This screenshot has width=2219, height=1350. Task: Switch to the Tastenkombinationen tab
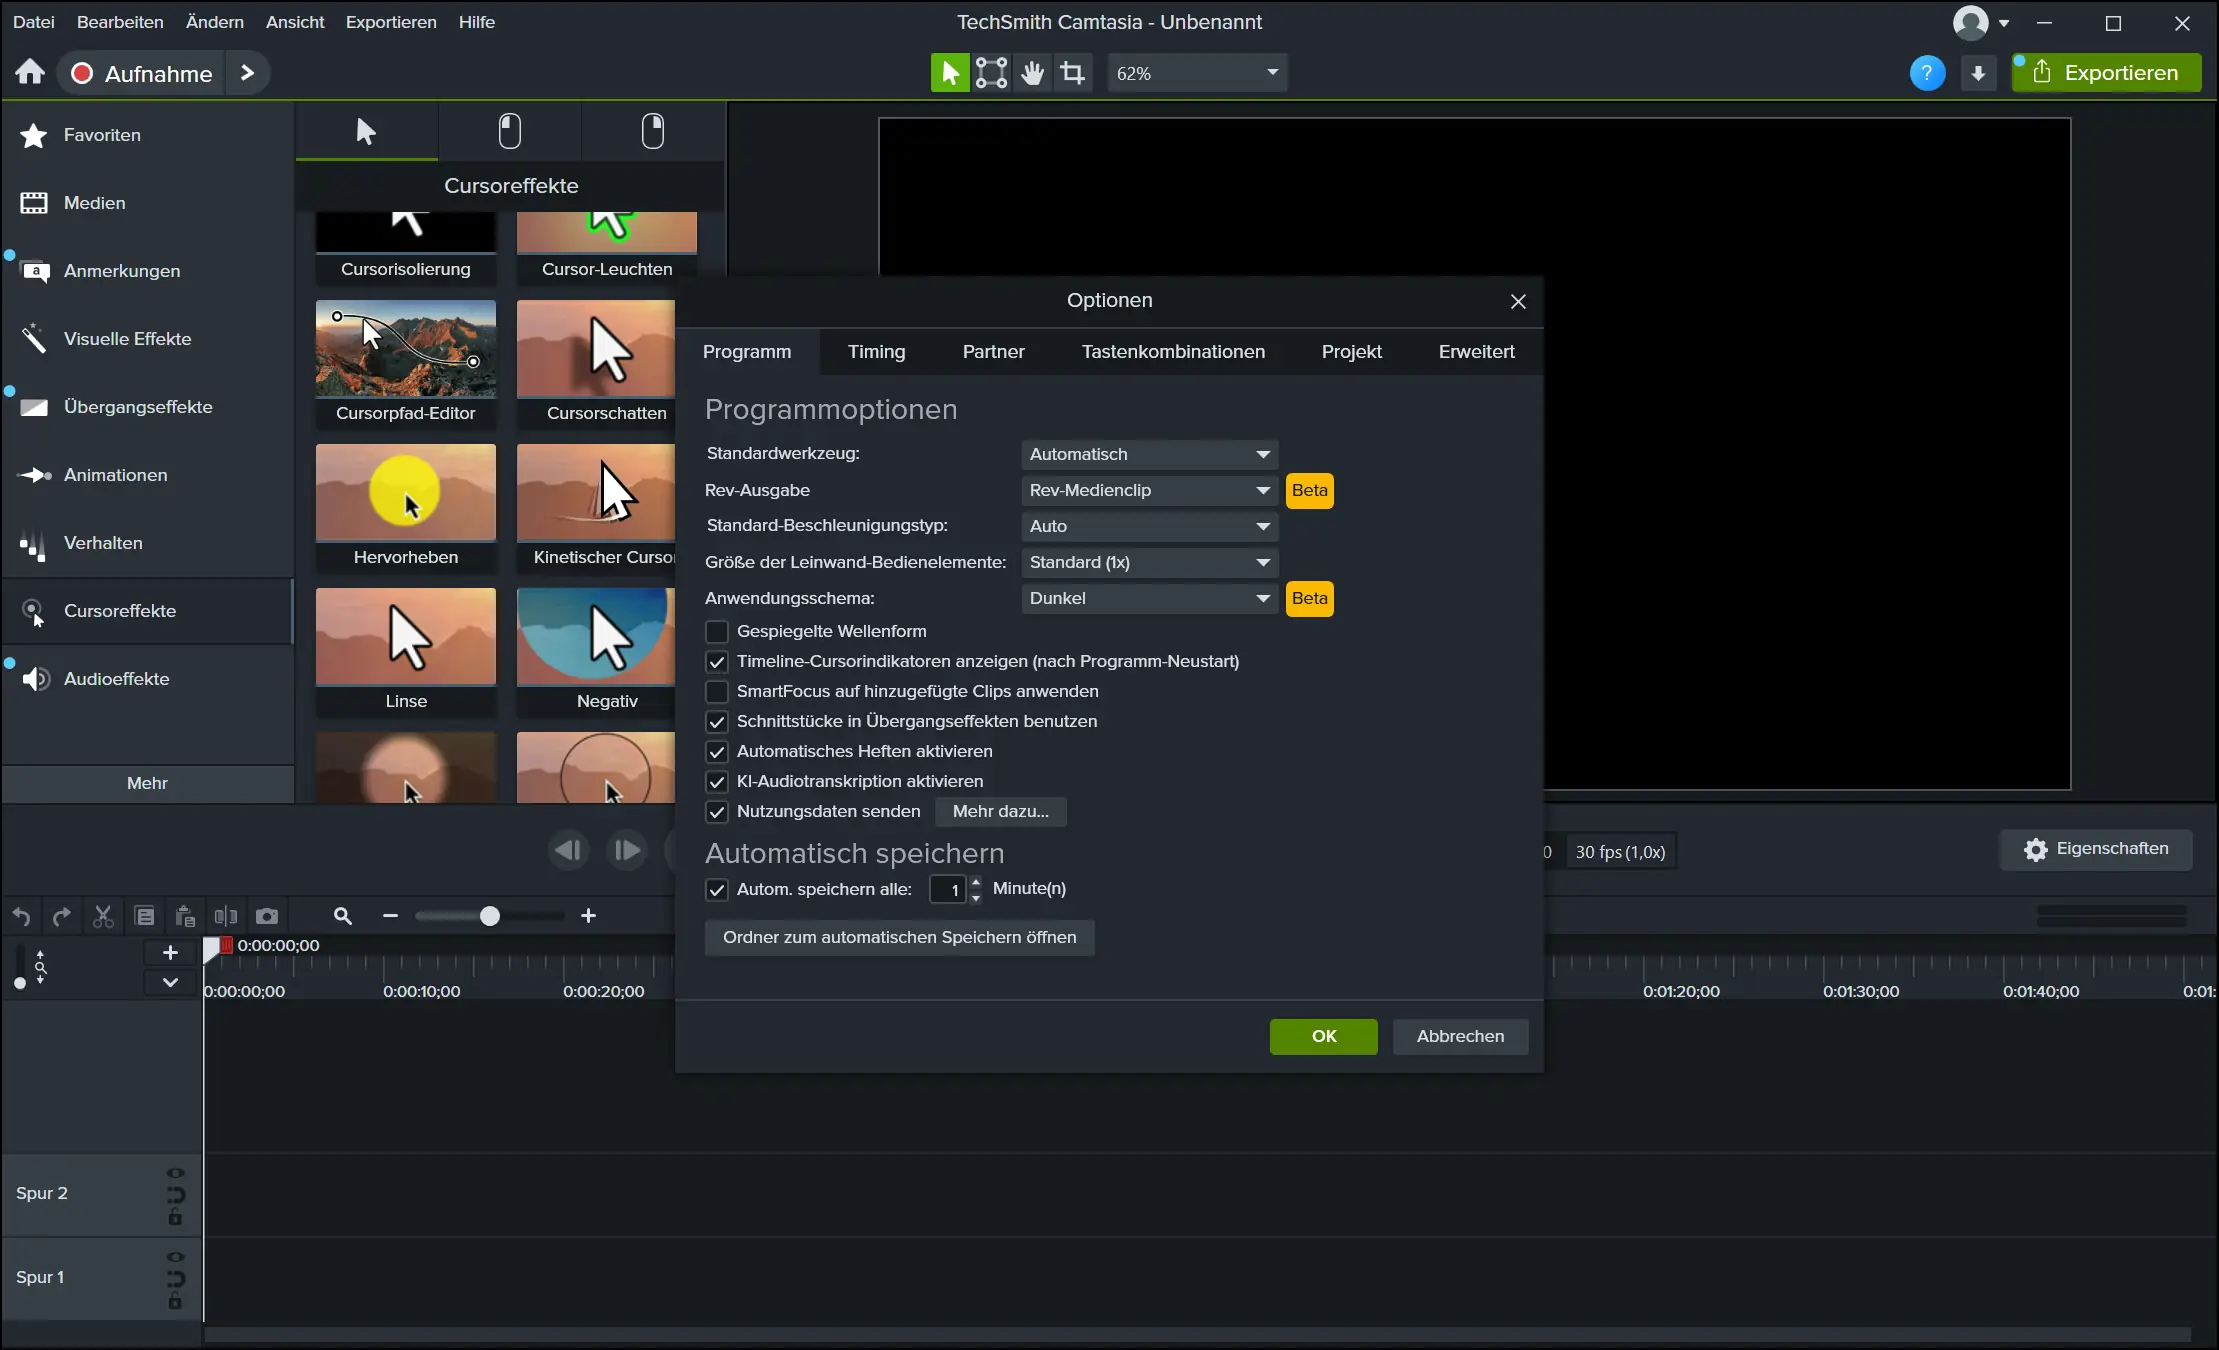point(1173,352)
